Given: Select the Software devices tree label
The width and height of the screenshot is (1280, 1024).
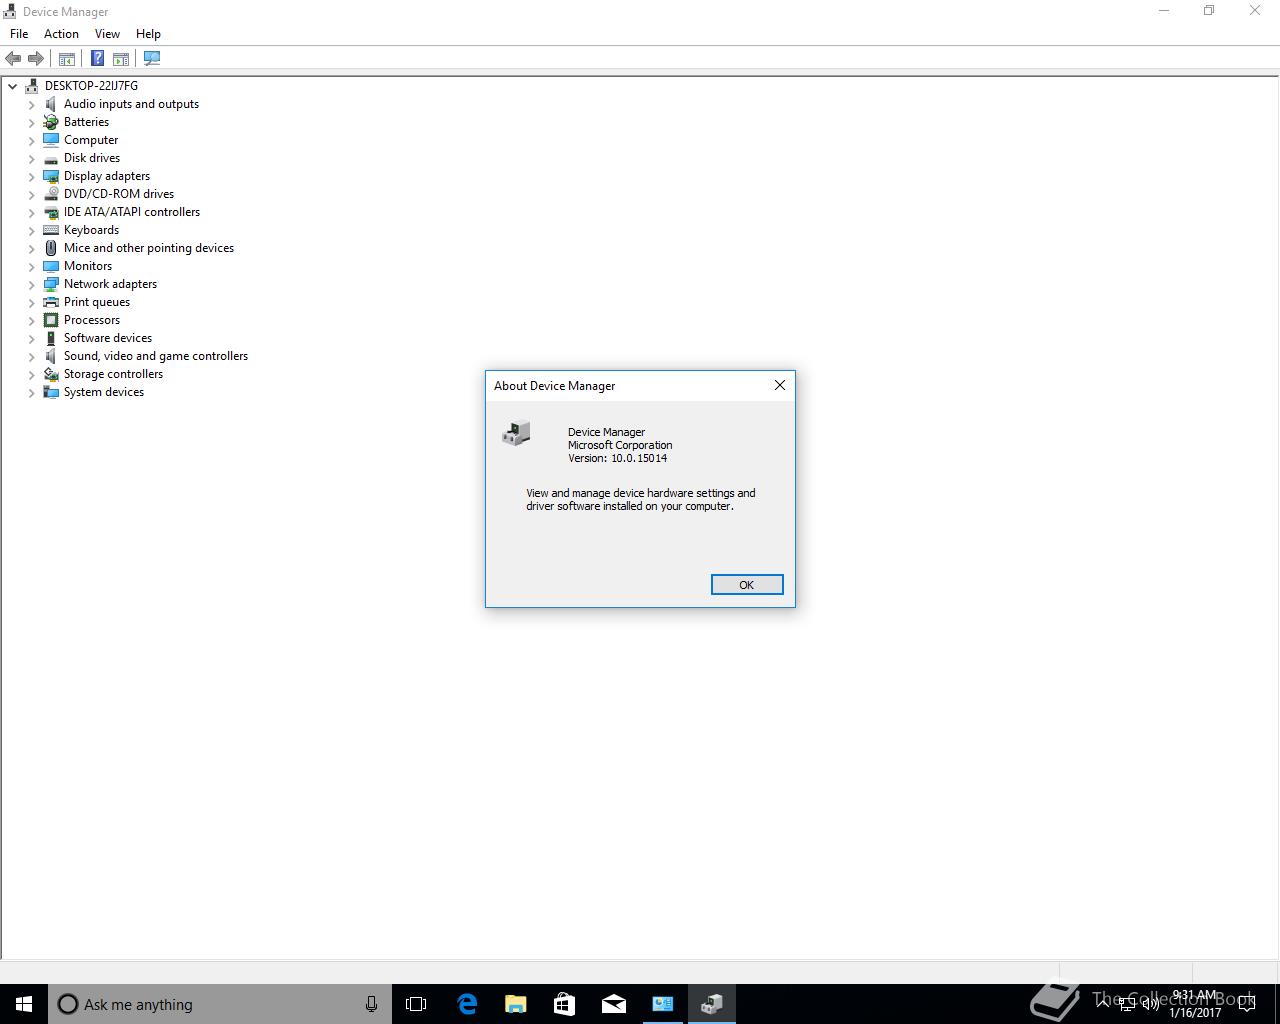Looking at the screenshot, I should 108,338.
